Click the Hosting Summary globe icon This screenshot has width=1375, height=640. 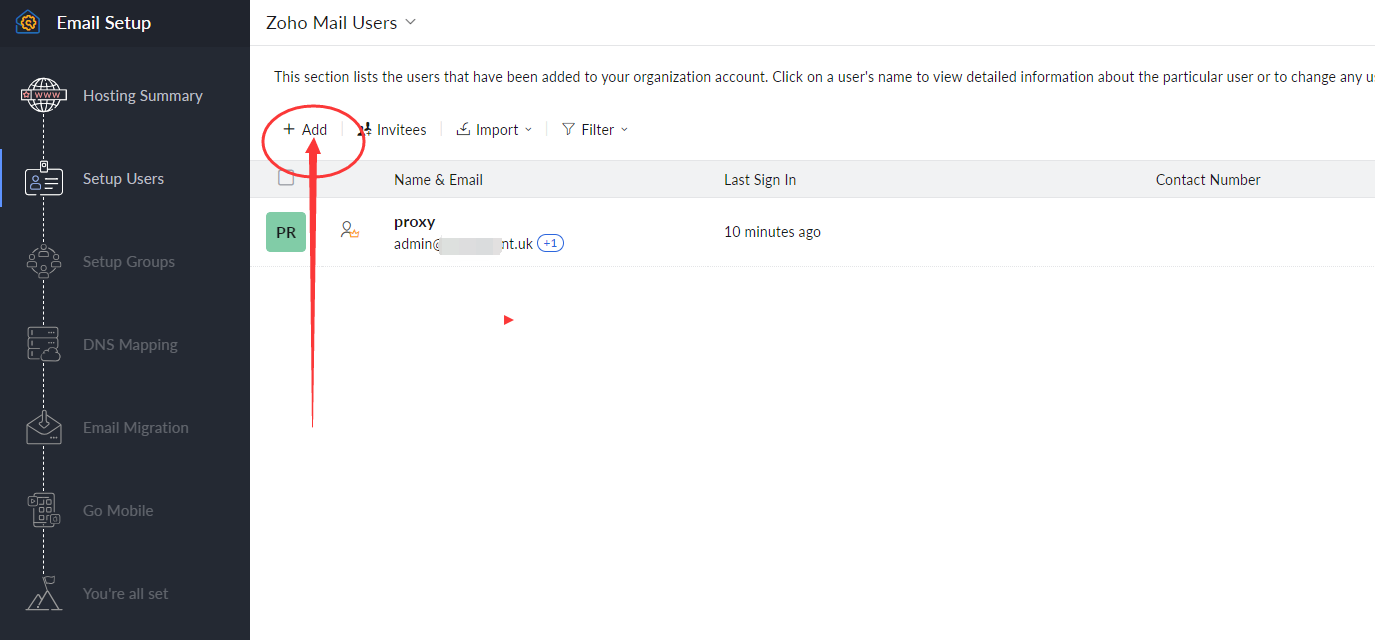[x=44, y=96]
